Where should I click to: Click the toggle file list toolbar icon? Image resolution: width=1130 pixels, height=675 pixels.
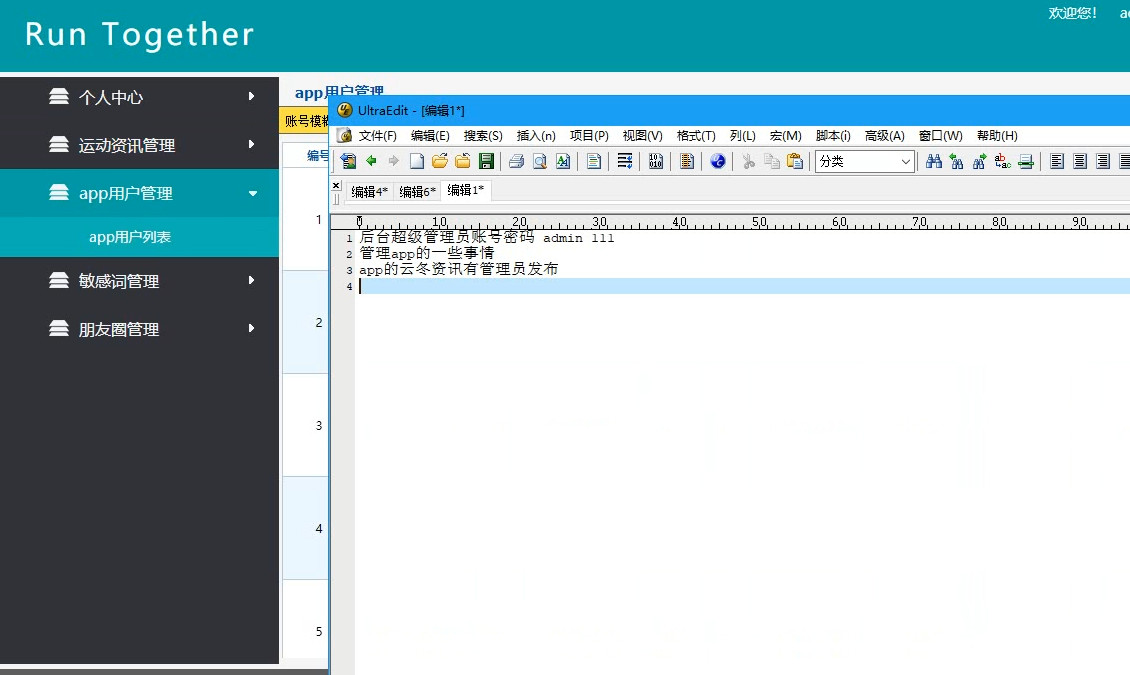(348, 161)
